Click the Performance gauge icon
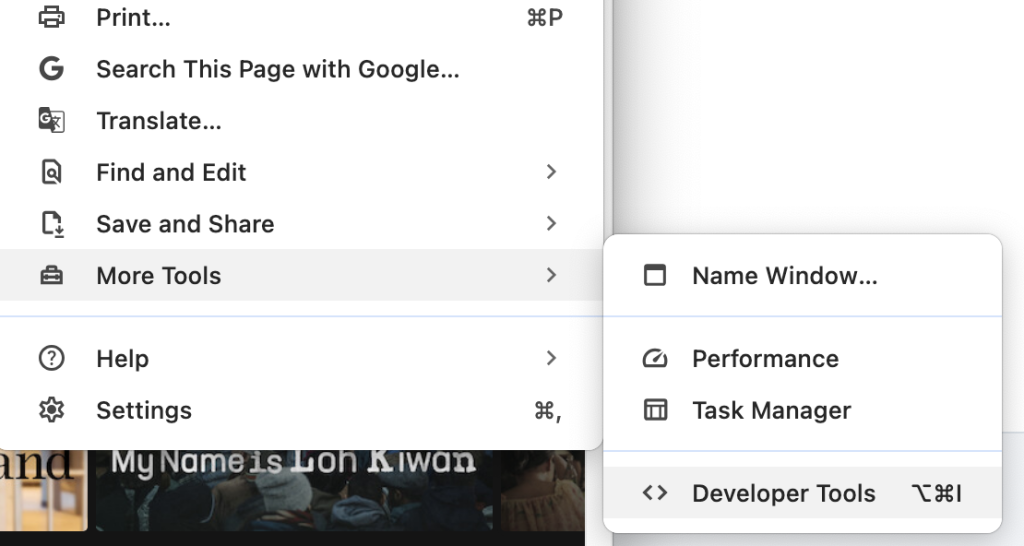Screen dimensions: 1024x546 pos(655,358)
